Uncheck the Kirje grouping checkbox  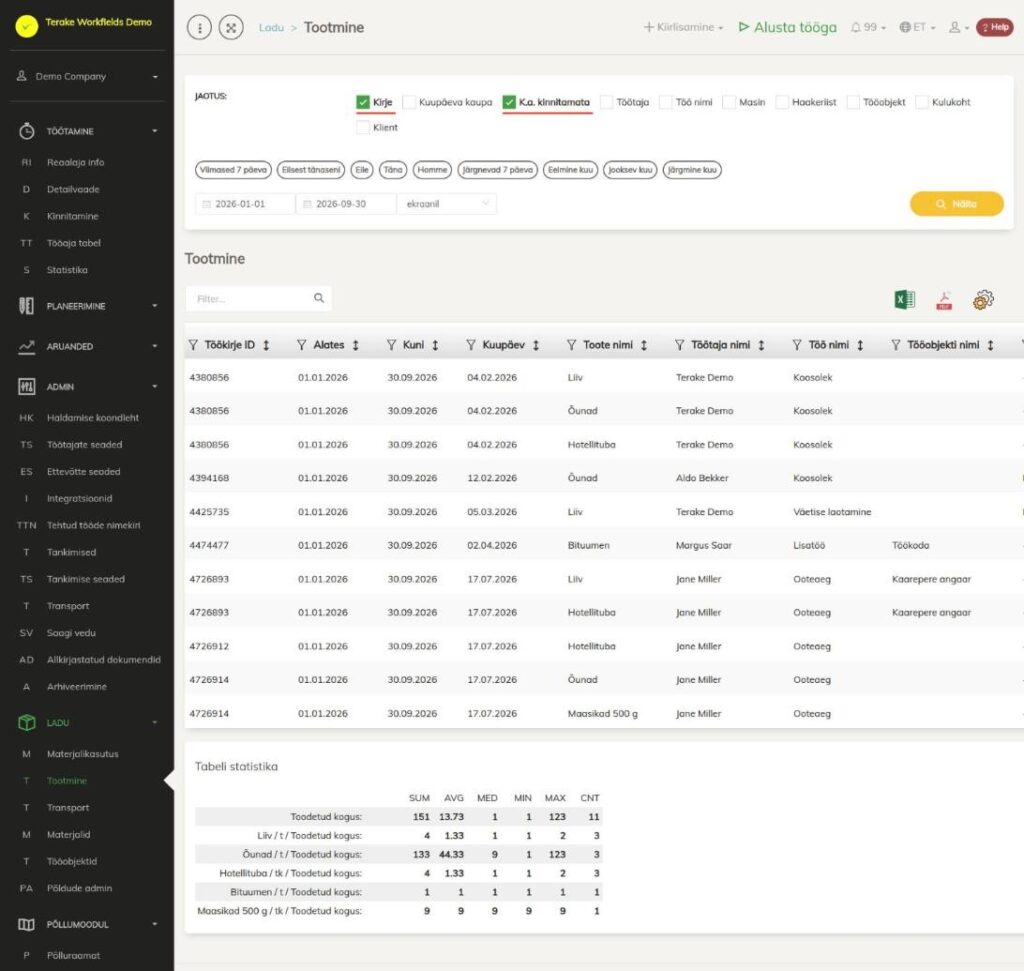(363, 102)
